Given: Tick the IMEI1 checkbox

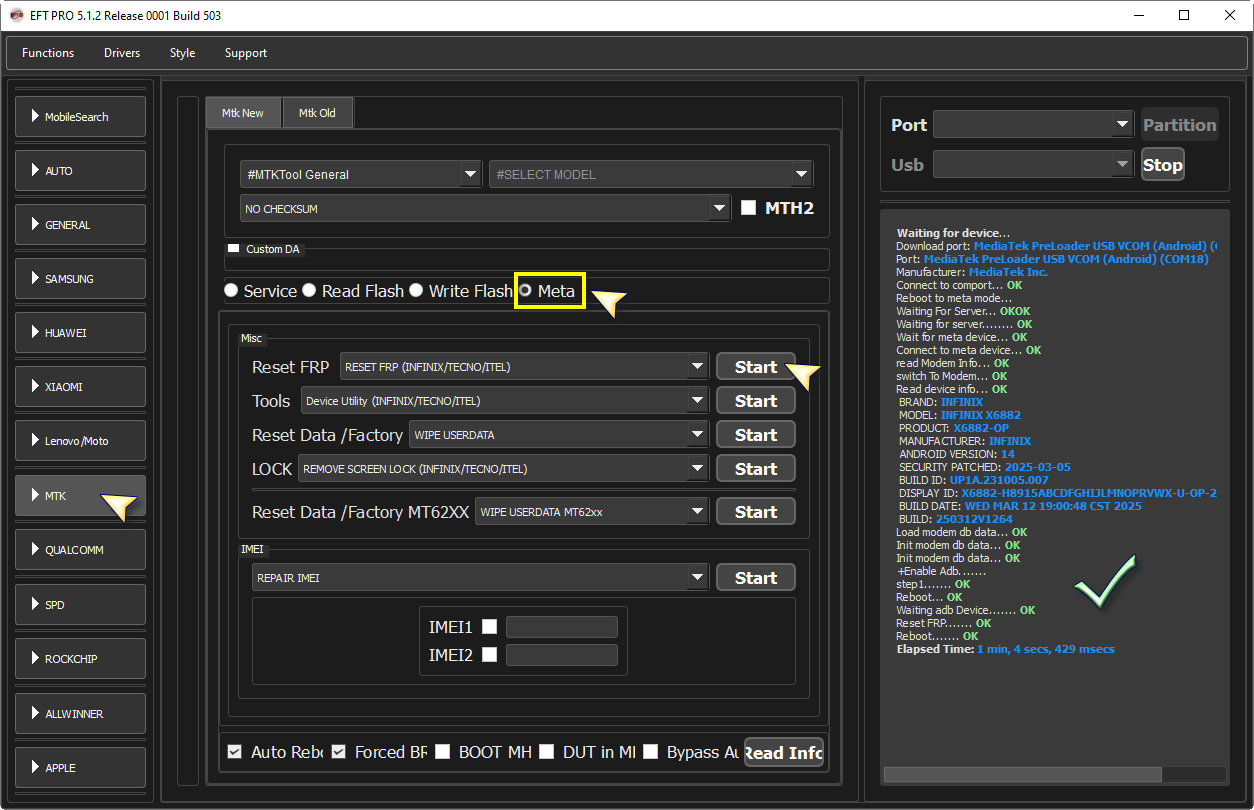Looking at the screenshot, I should 490,627.
